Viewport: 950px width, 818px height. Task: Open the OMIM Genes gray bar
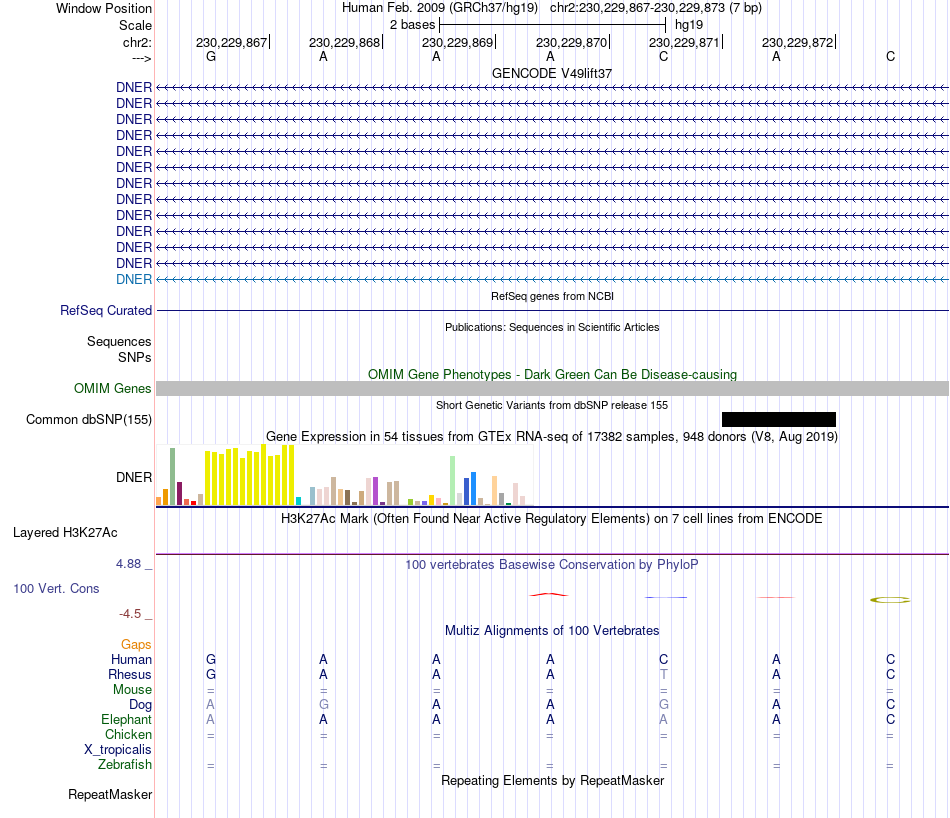tap(552, 388)
